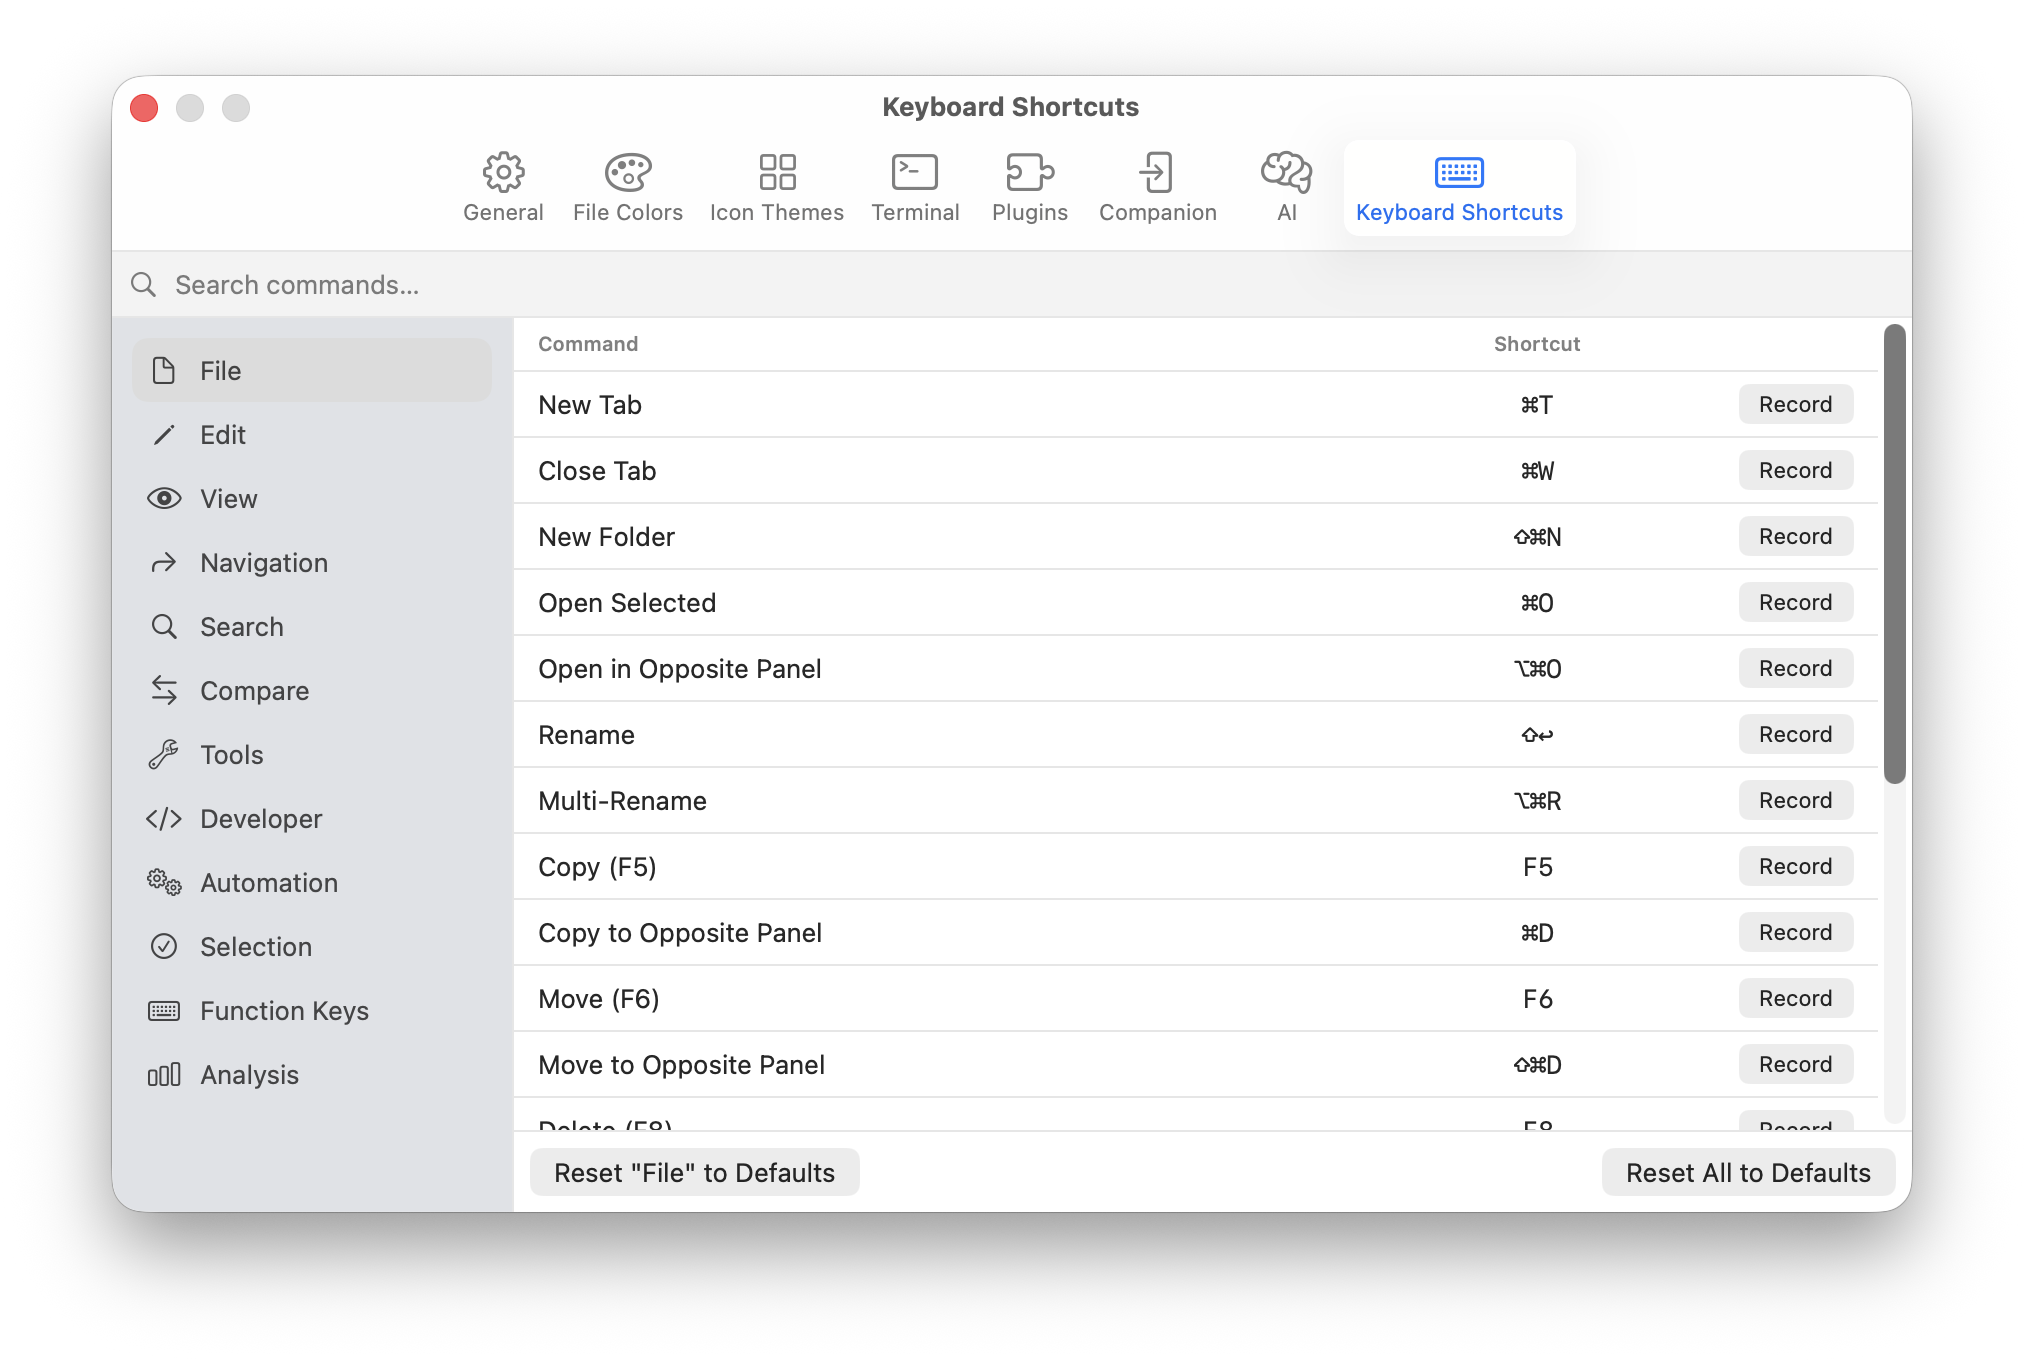Switch to the Function Keys category
The width and height of the screenshot is (2024, 1360).
click(x=284, y=1010)
